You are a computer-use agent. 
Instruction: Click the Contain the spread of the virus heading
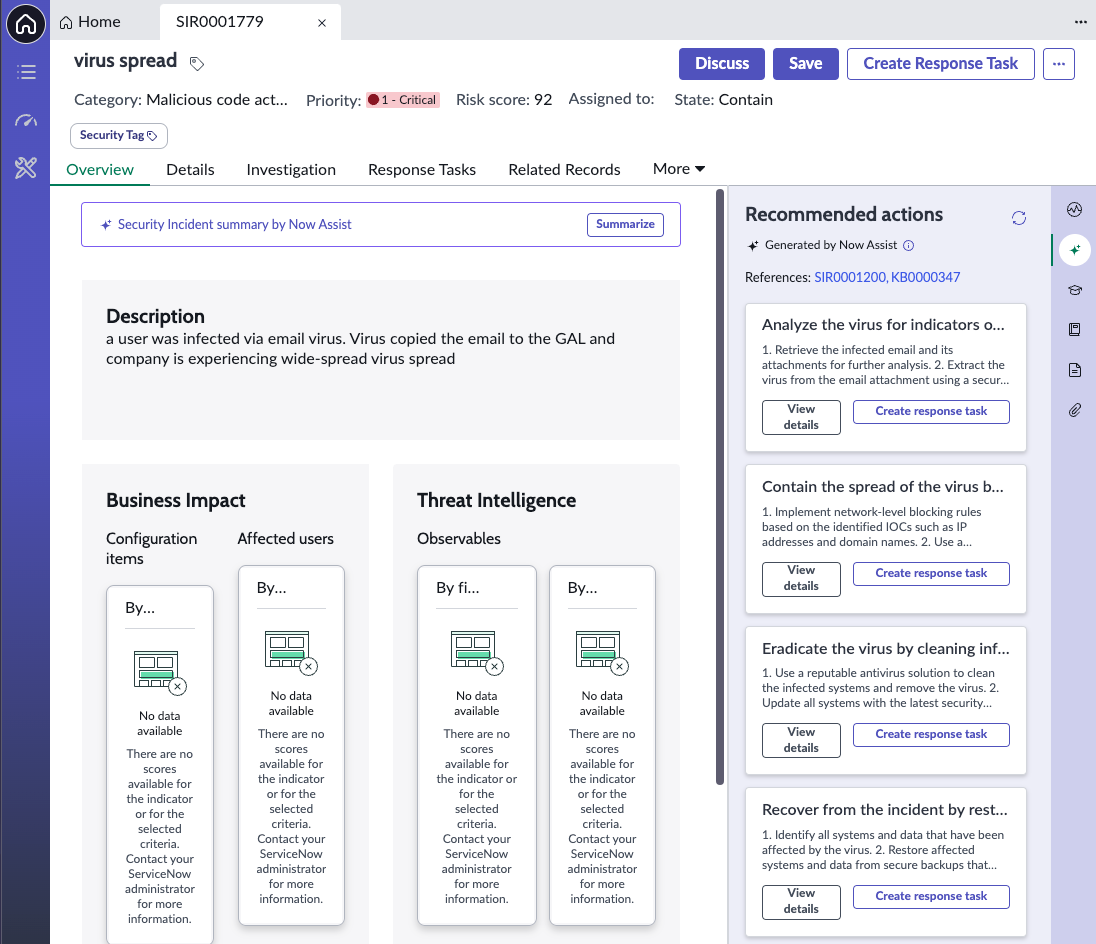click(x=883, y=487)
